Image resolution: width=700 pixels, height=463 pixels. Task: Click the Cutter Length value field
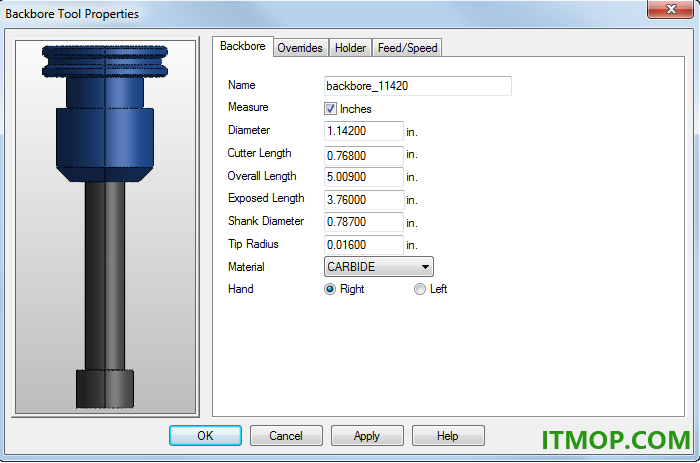tap(363, 155)
